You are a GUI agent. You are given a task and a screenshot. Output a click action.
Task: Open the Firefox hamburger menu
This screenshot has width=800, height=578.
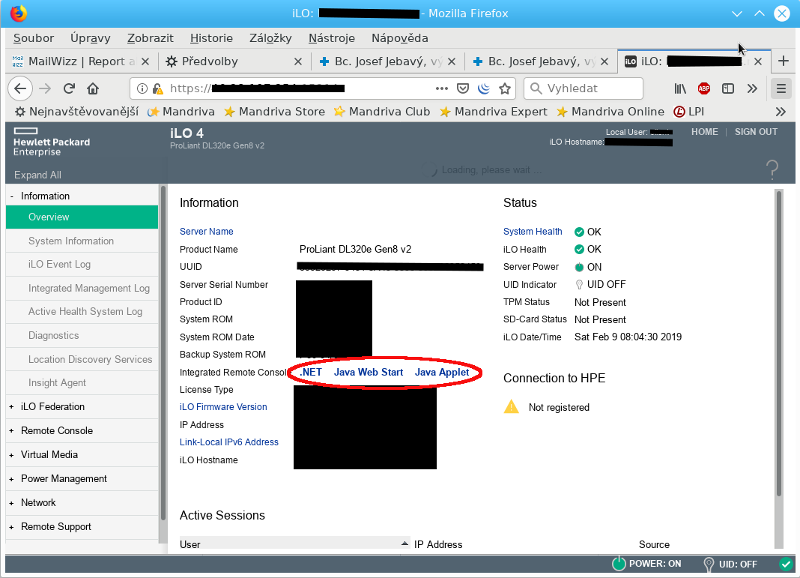point(781,89)
